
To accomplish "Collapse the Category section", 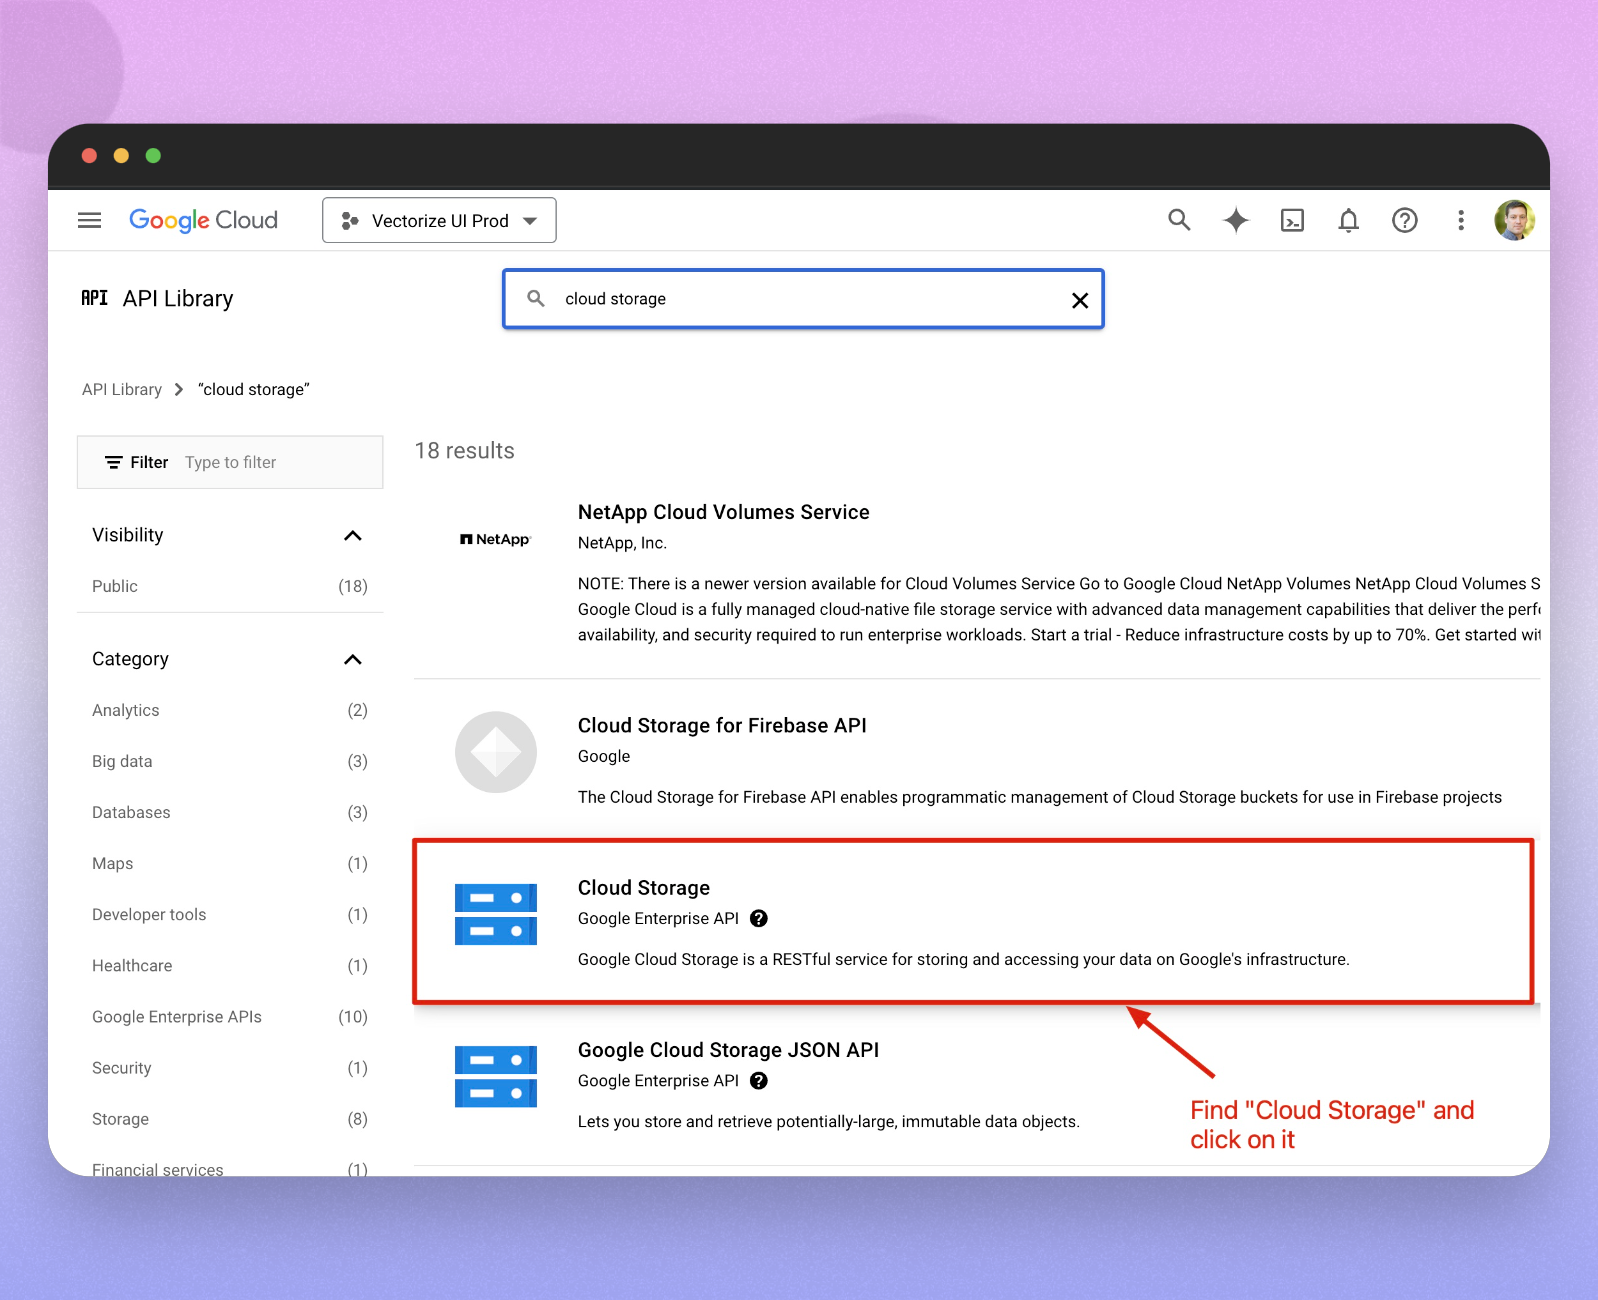I will [x=352, y=659].
